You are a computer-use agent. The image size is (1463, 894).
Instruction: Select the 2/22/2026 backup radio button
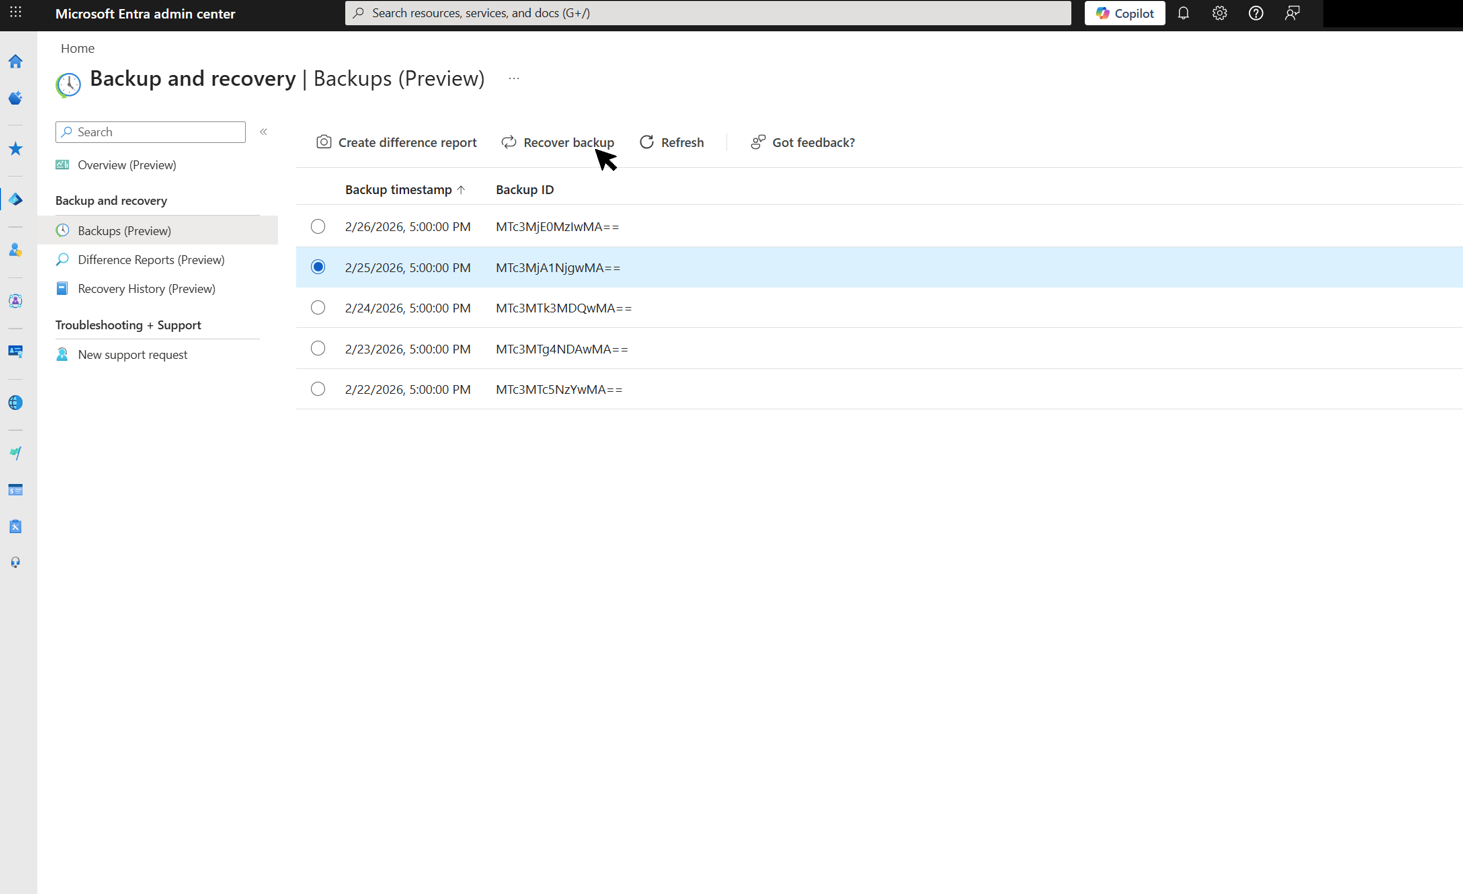coord(317,389)
